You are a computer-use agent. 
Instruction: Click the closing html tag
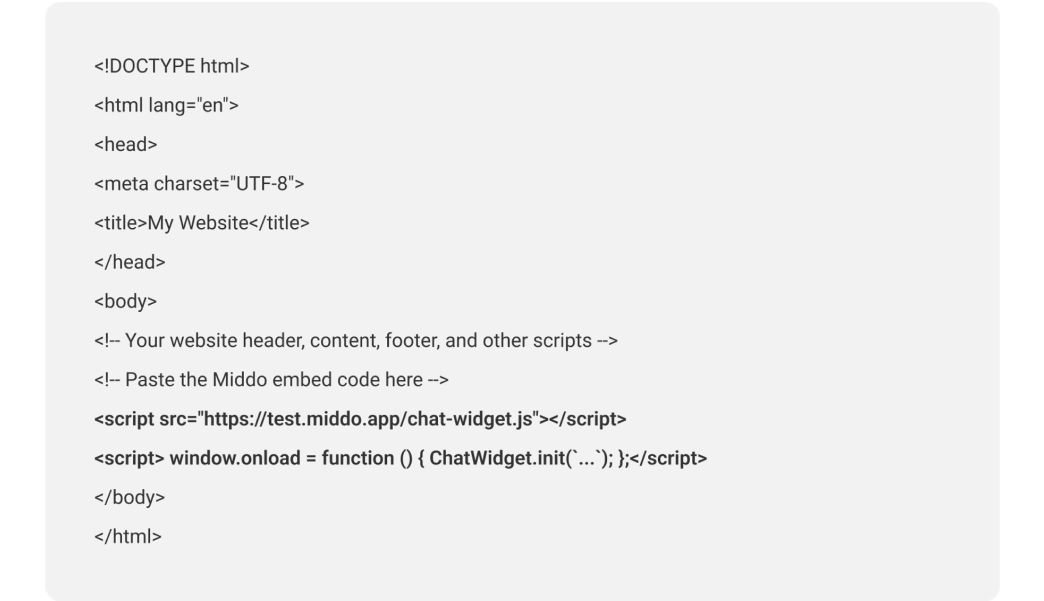point(128,536)
